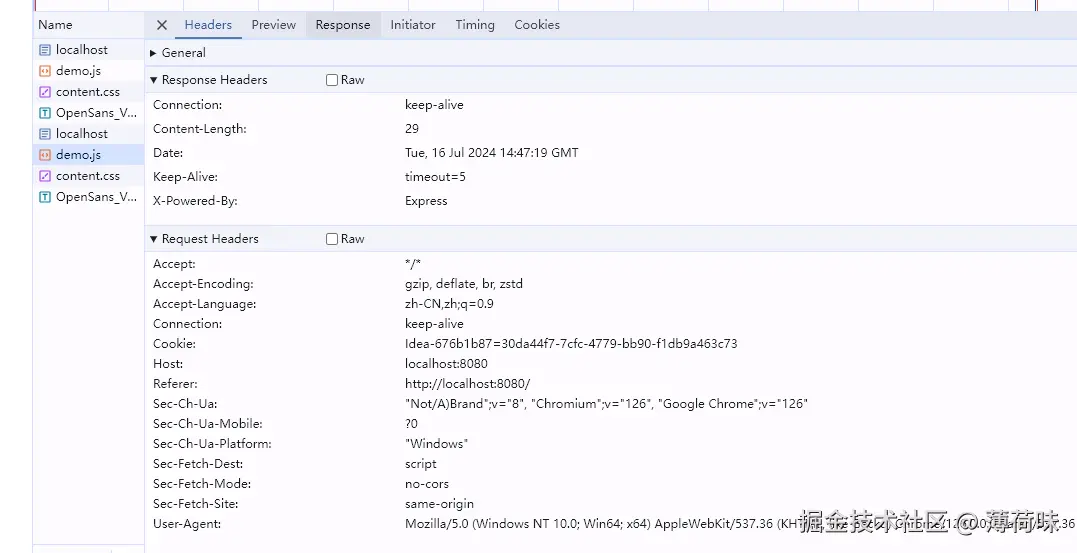Open the Timing tab

coord(475,25)
